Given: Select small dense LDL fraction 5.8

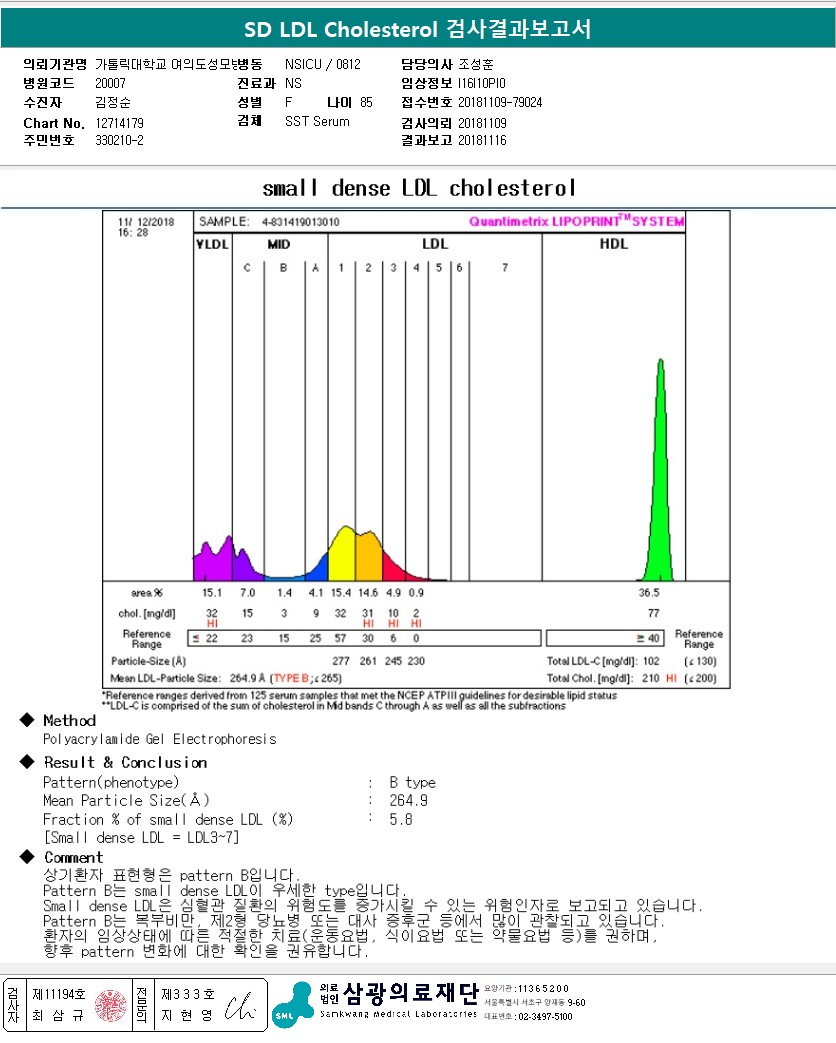Looking at the screenshot, I should pyautogui.click(x=401, y=820).
